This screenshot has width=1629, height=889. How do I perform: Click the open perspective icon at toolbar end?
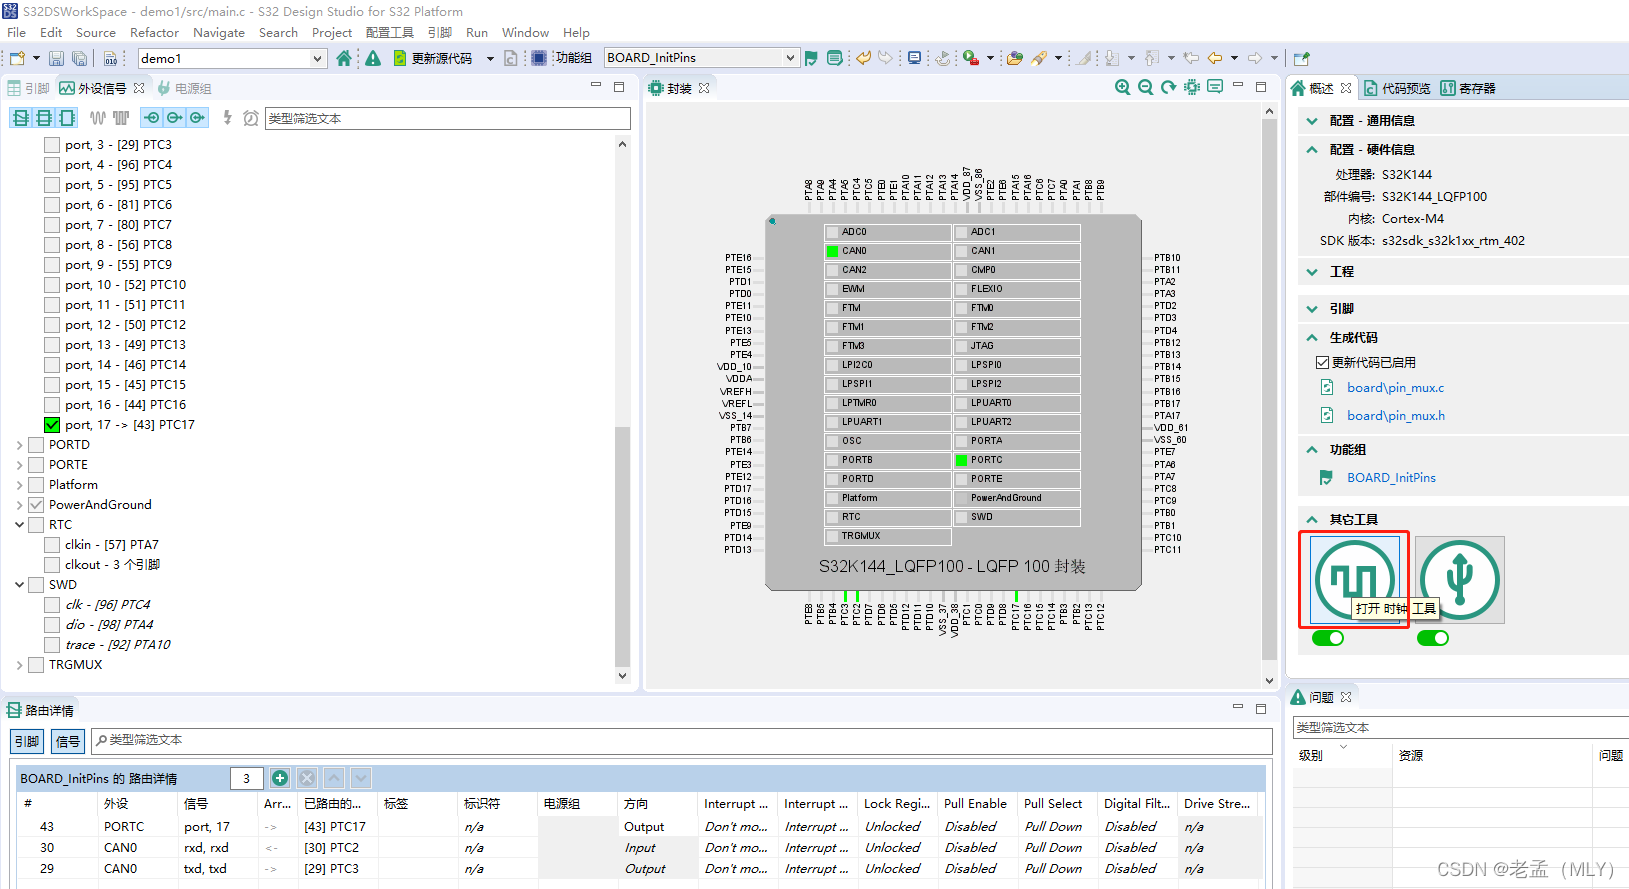pos(1301,58)
